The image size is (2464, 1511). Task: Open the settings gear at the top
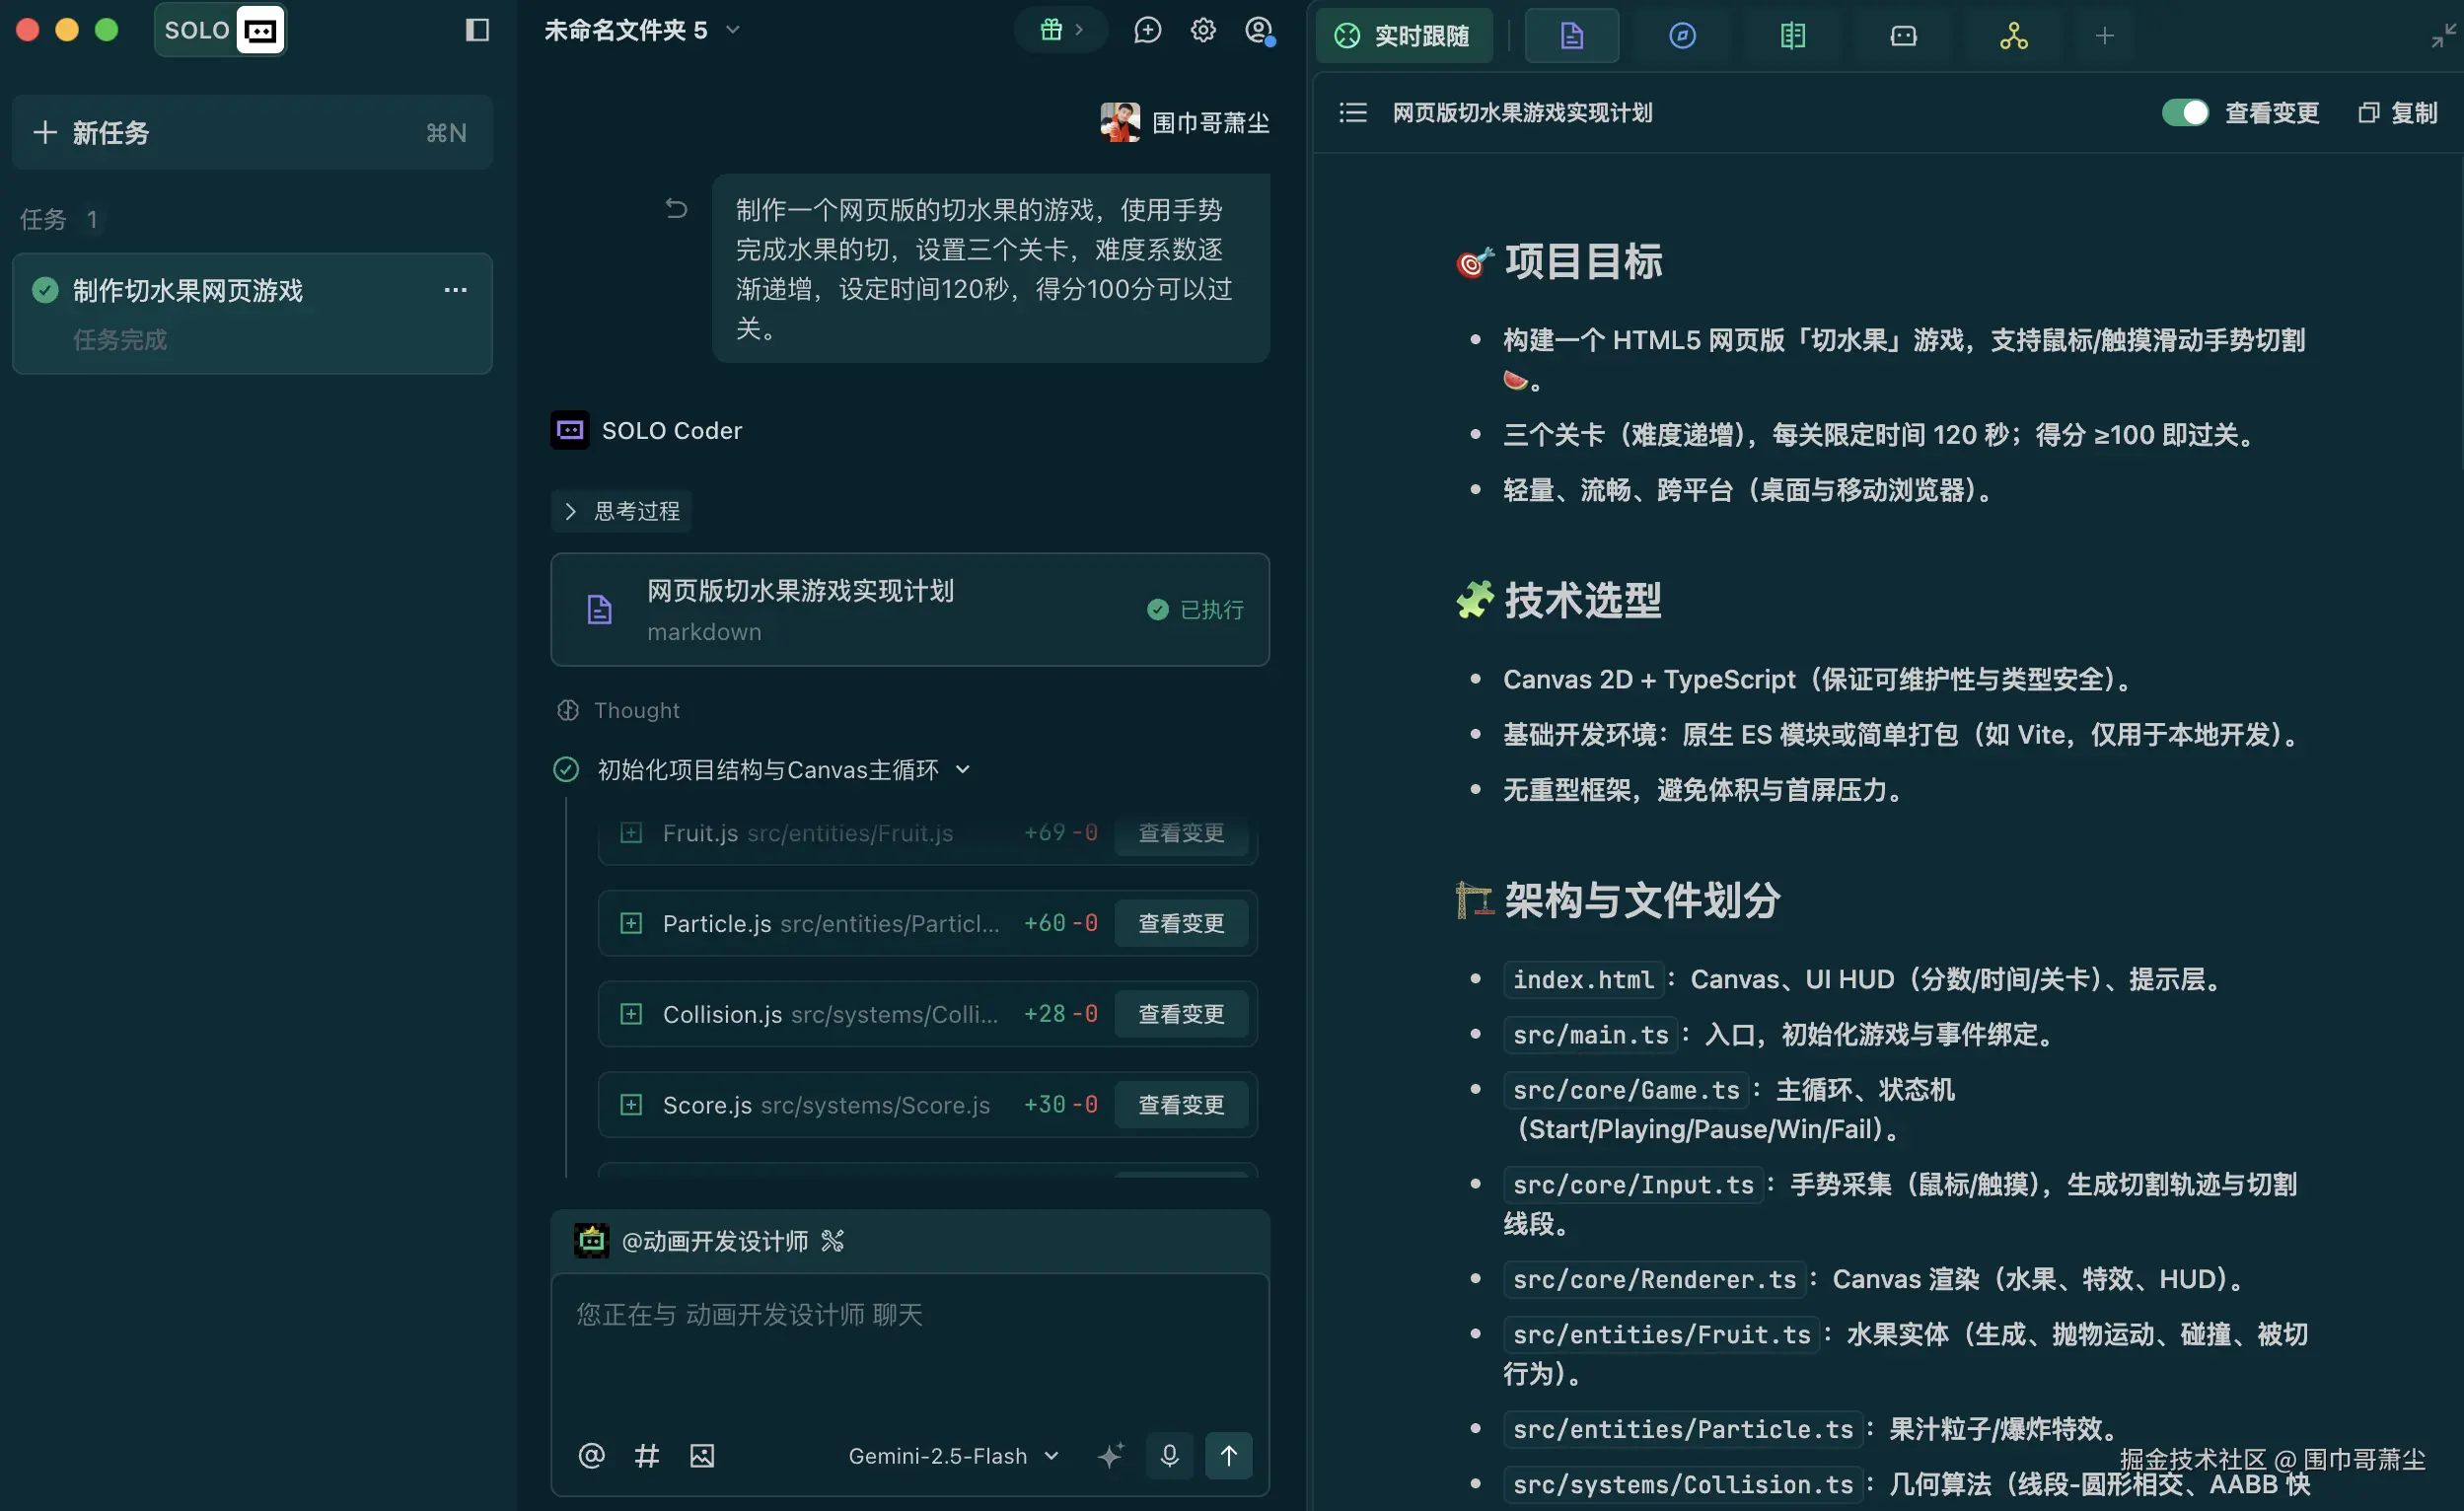[x=1203, y=30]
